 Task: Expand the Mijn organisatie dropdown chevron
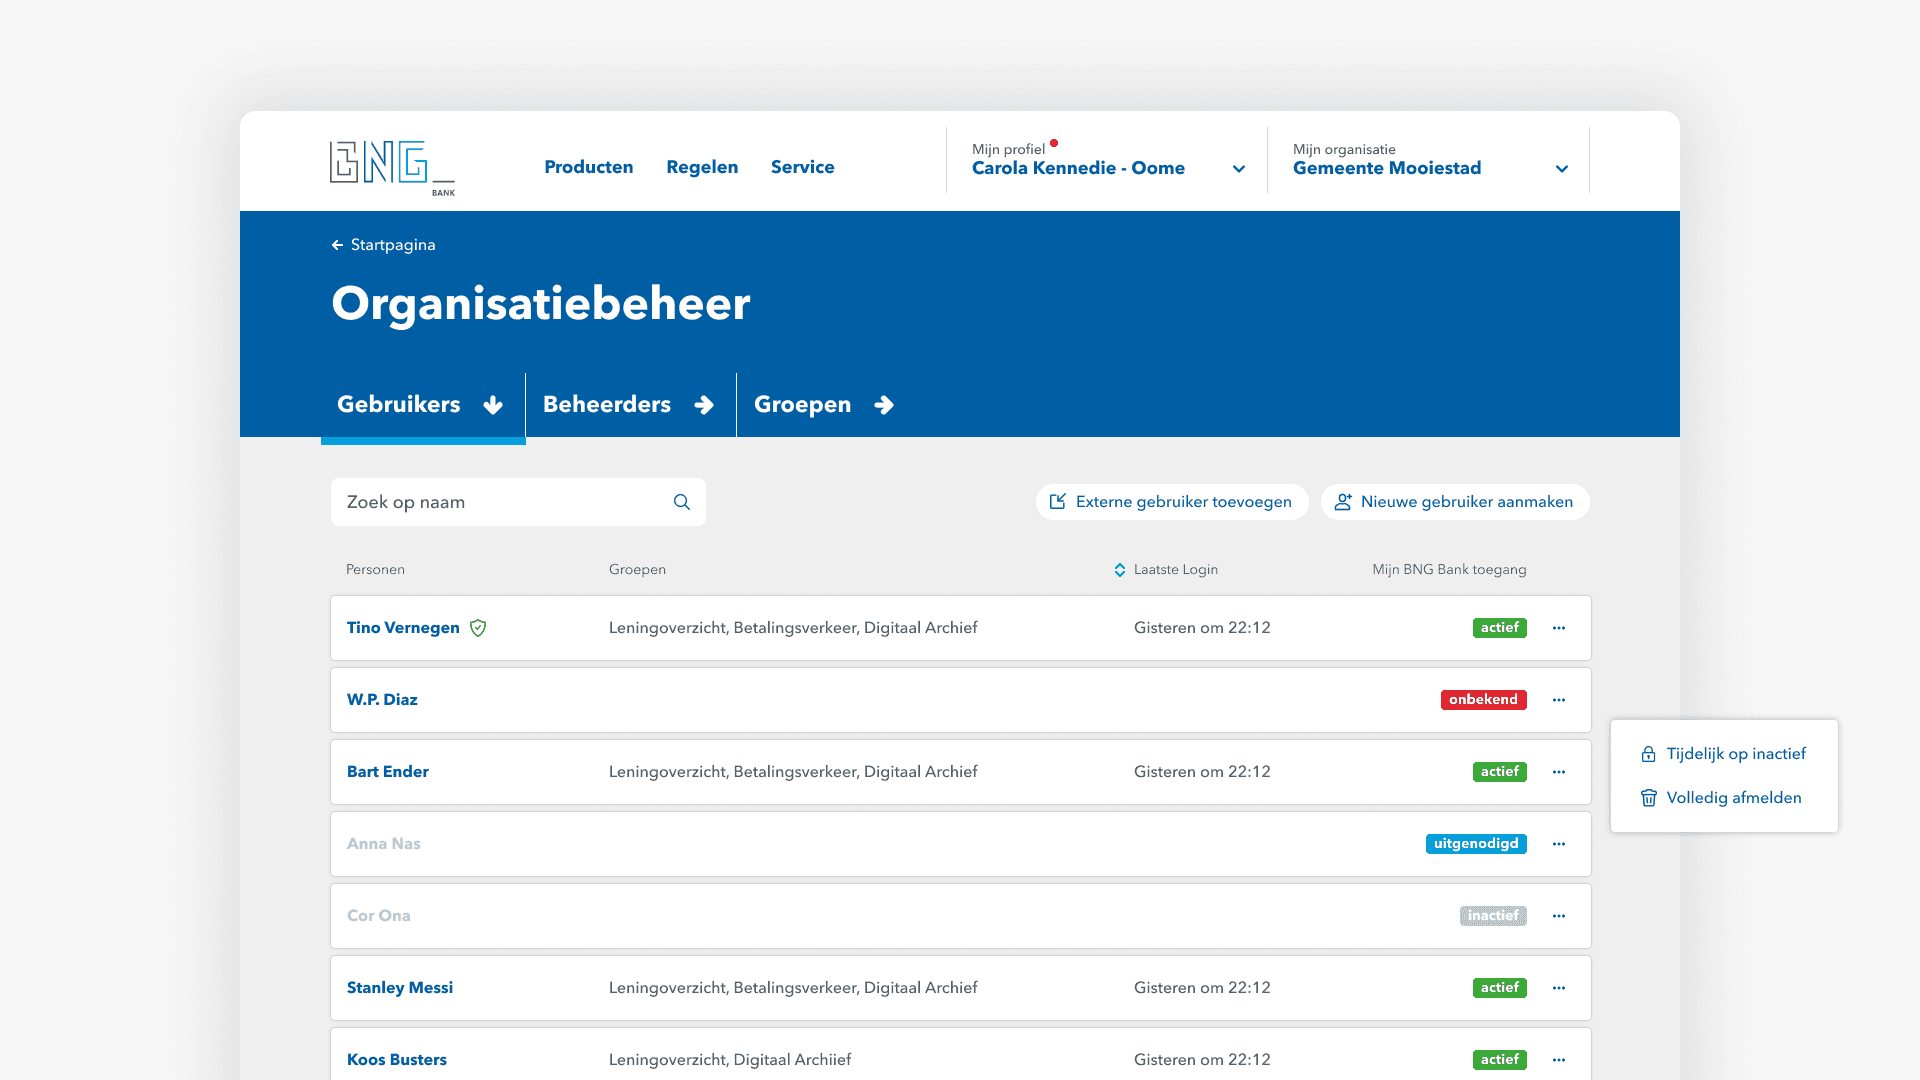point(1562,169)
